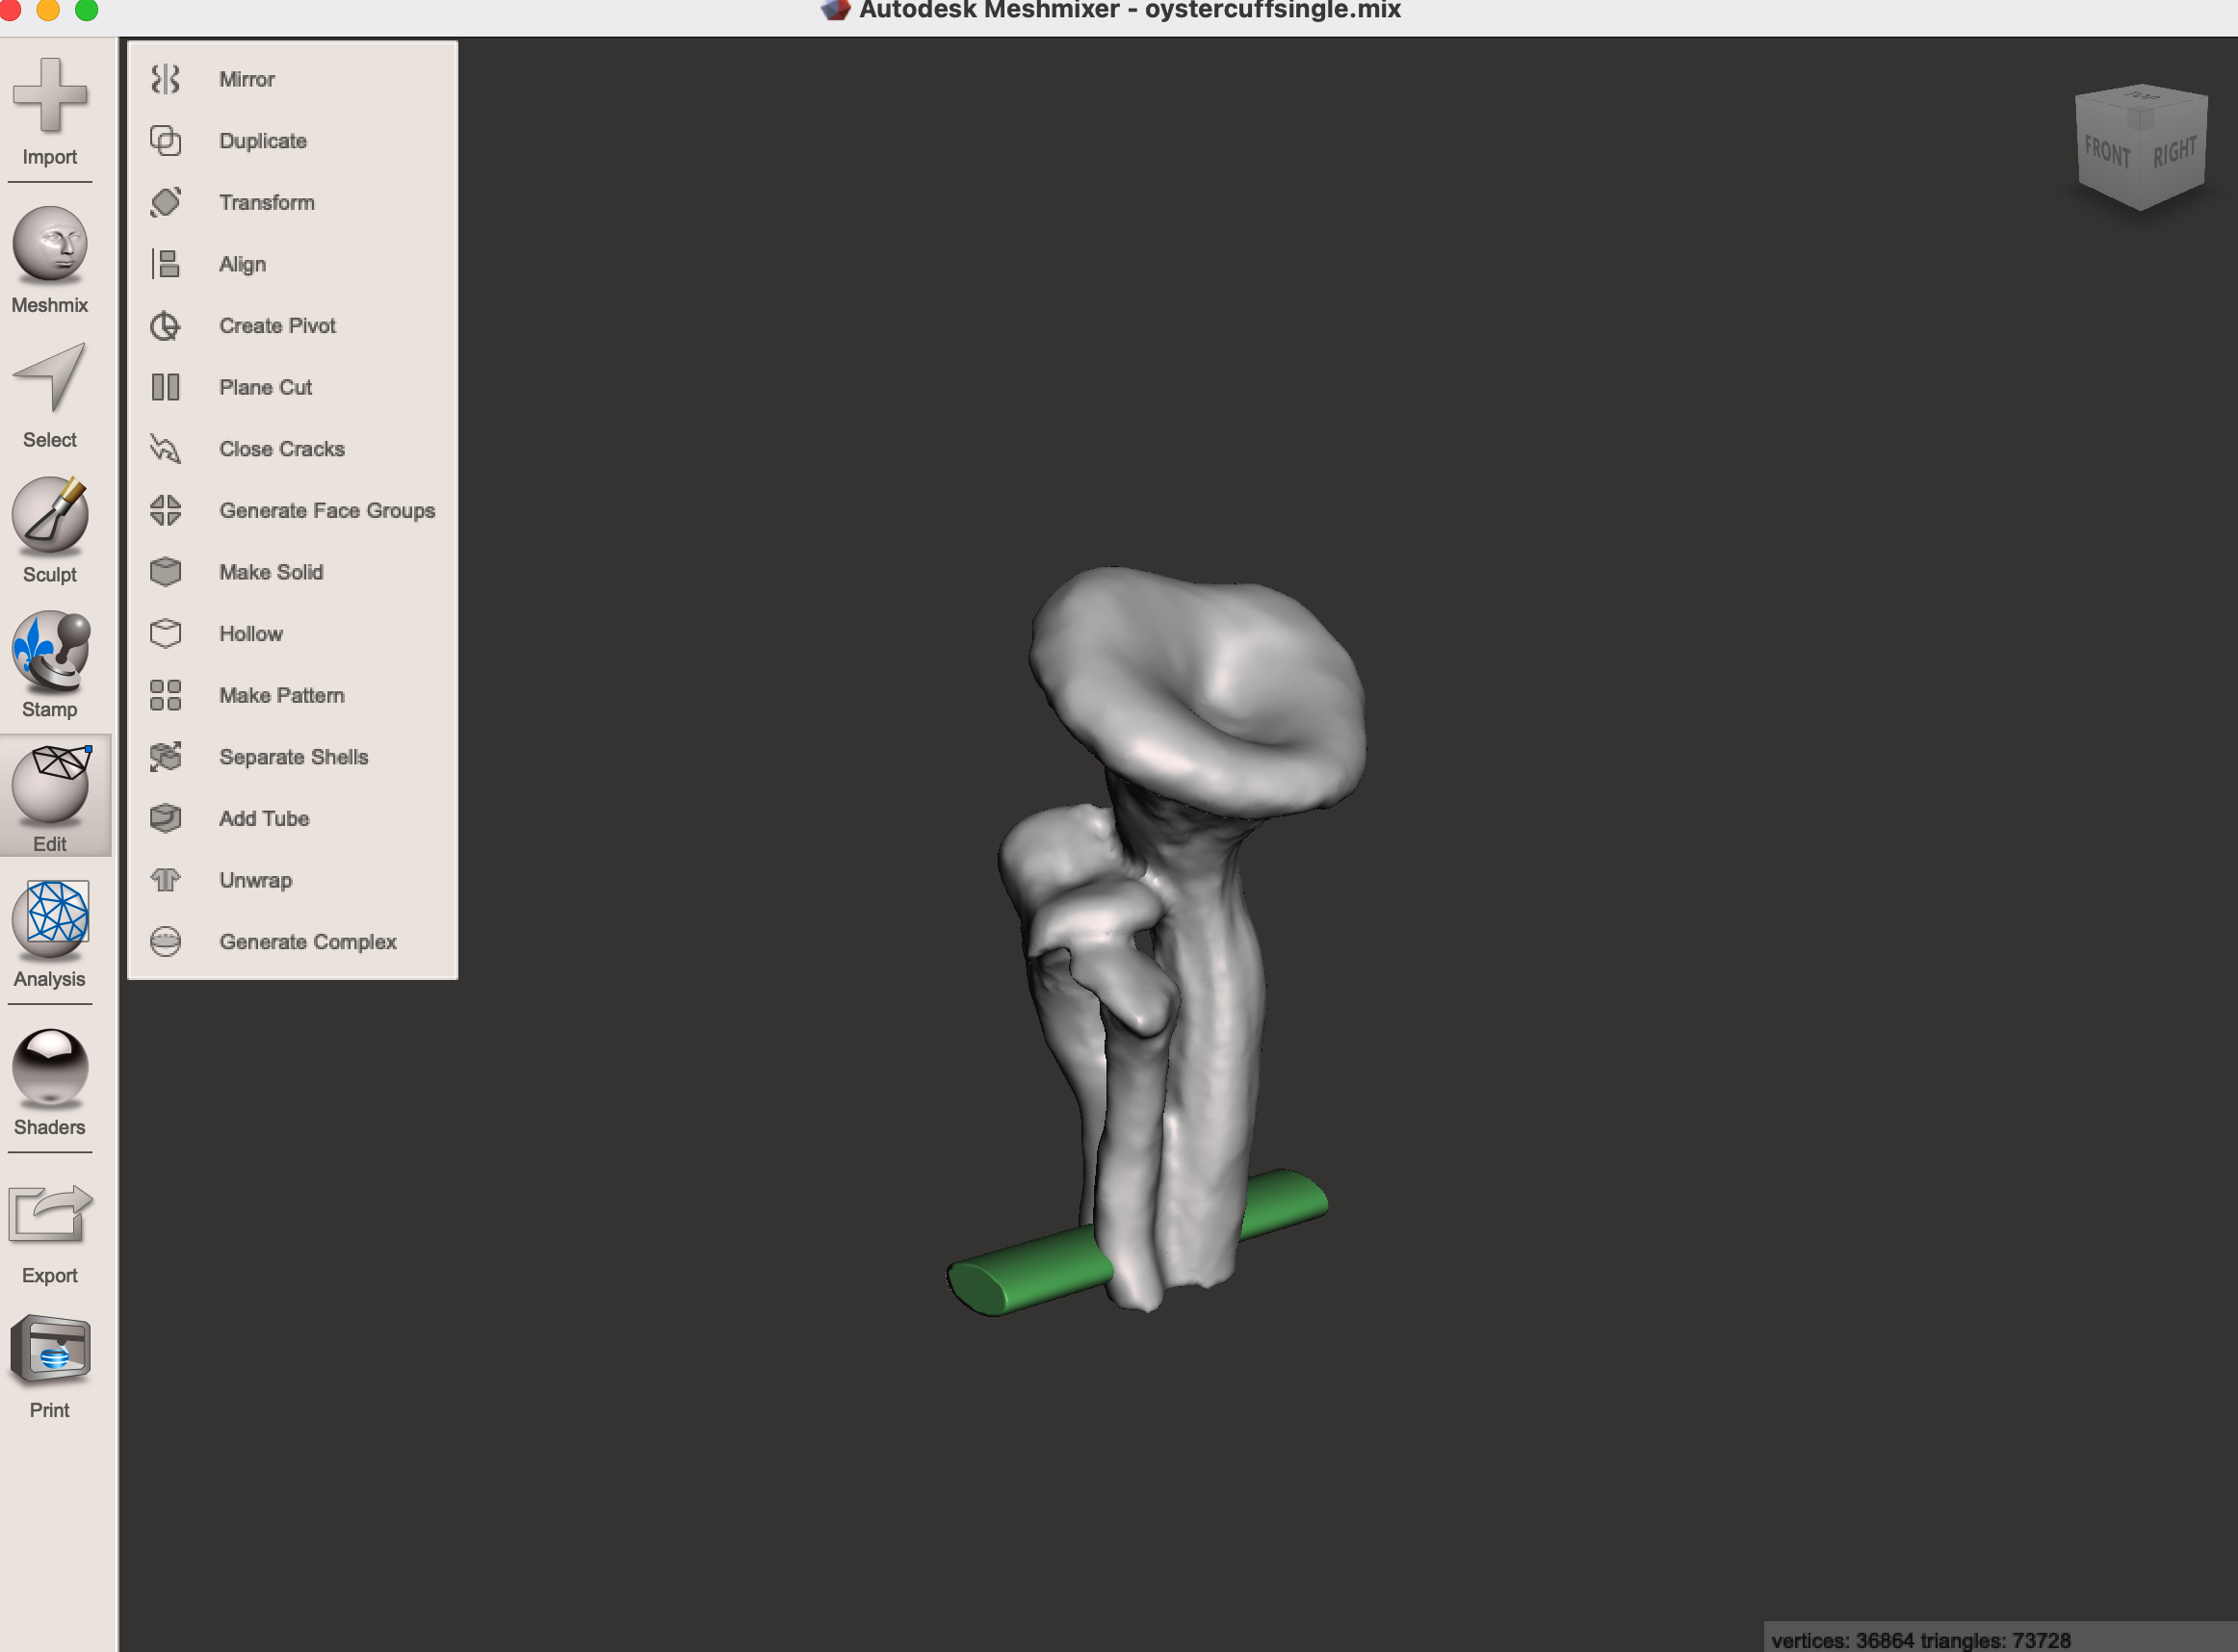Open Transform menu entry
Viewport: 2238px width, 1652px height.
coord(267,202)
